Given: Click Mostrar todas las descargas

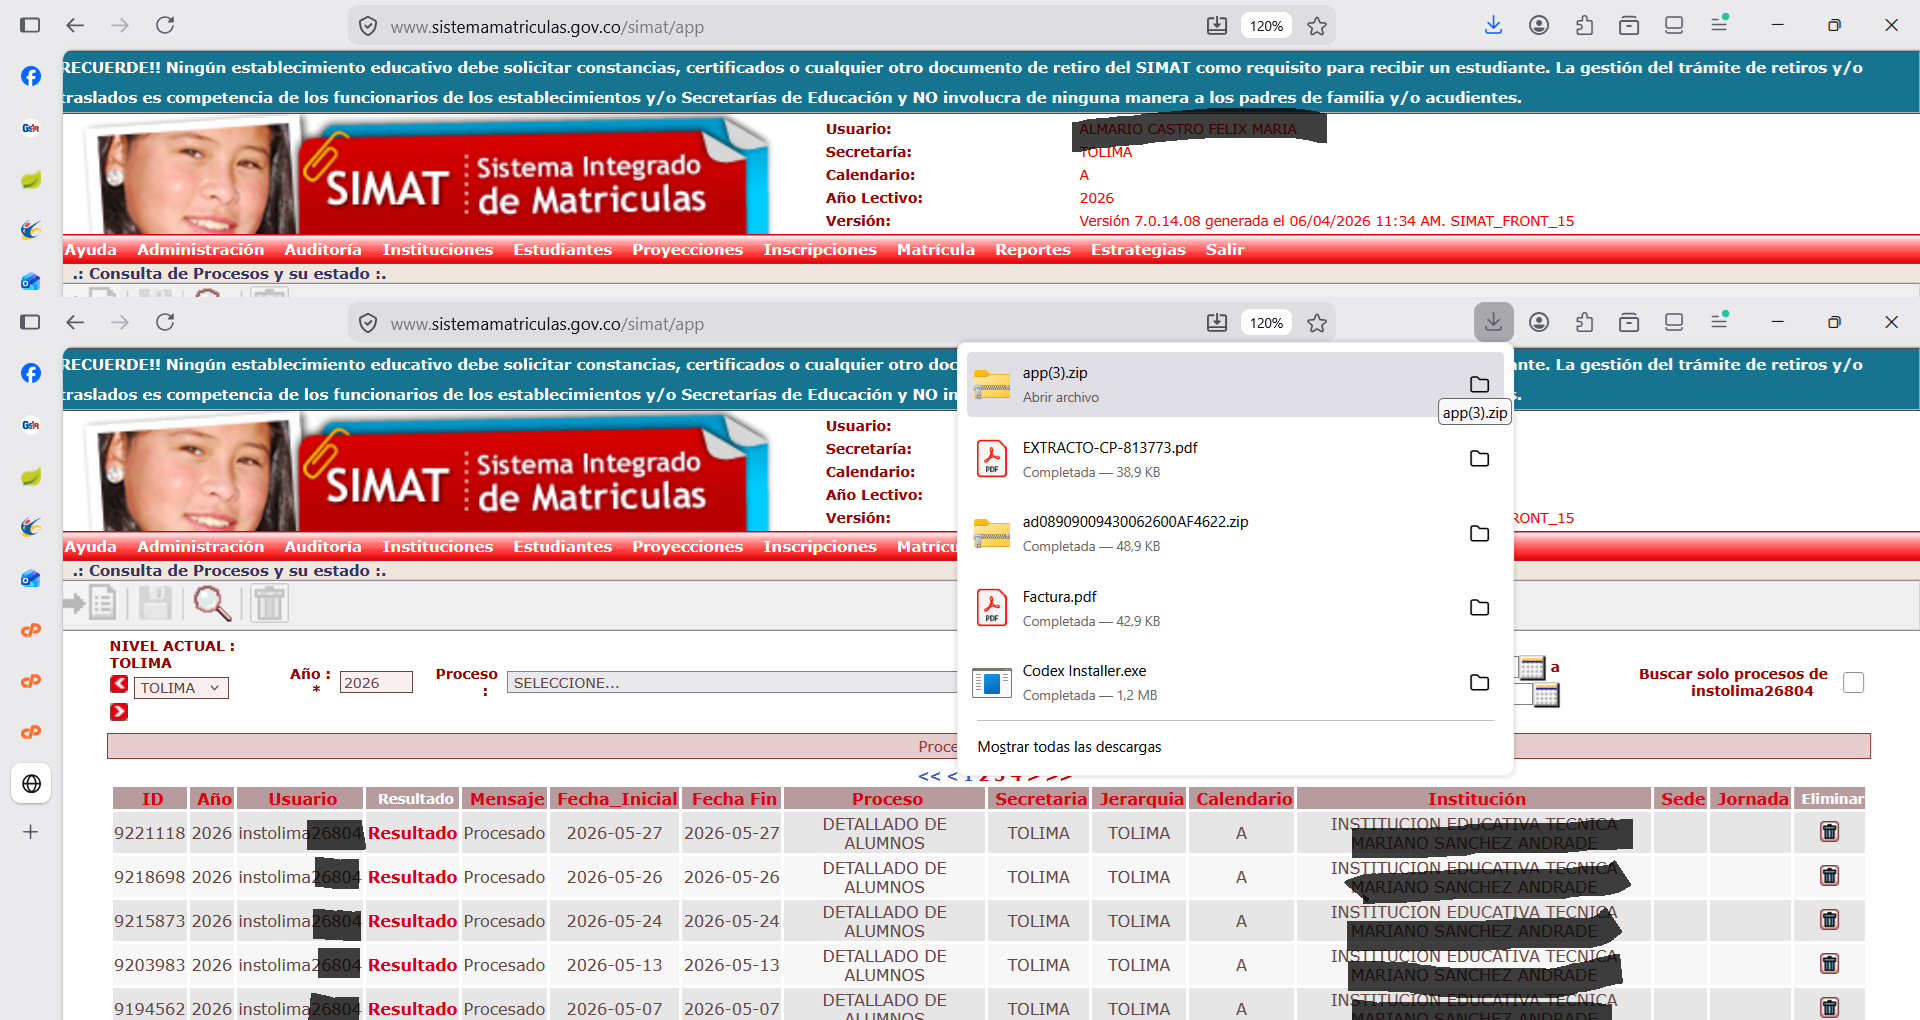Looking at the screenshot, I should pyautogui.click(x=1069, y=747).
